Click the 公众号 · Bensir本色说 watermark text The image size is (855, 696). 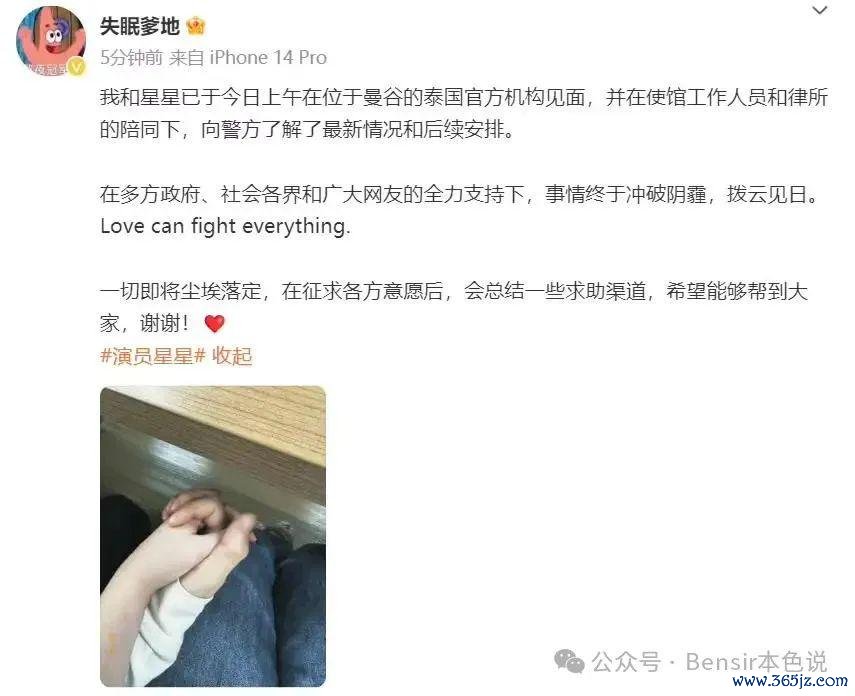(x=710, y=662)
